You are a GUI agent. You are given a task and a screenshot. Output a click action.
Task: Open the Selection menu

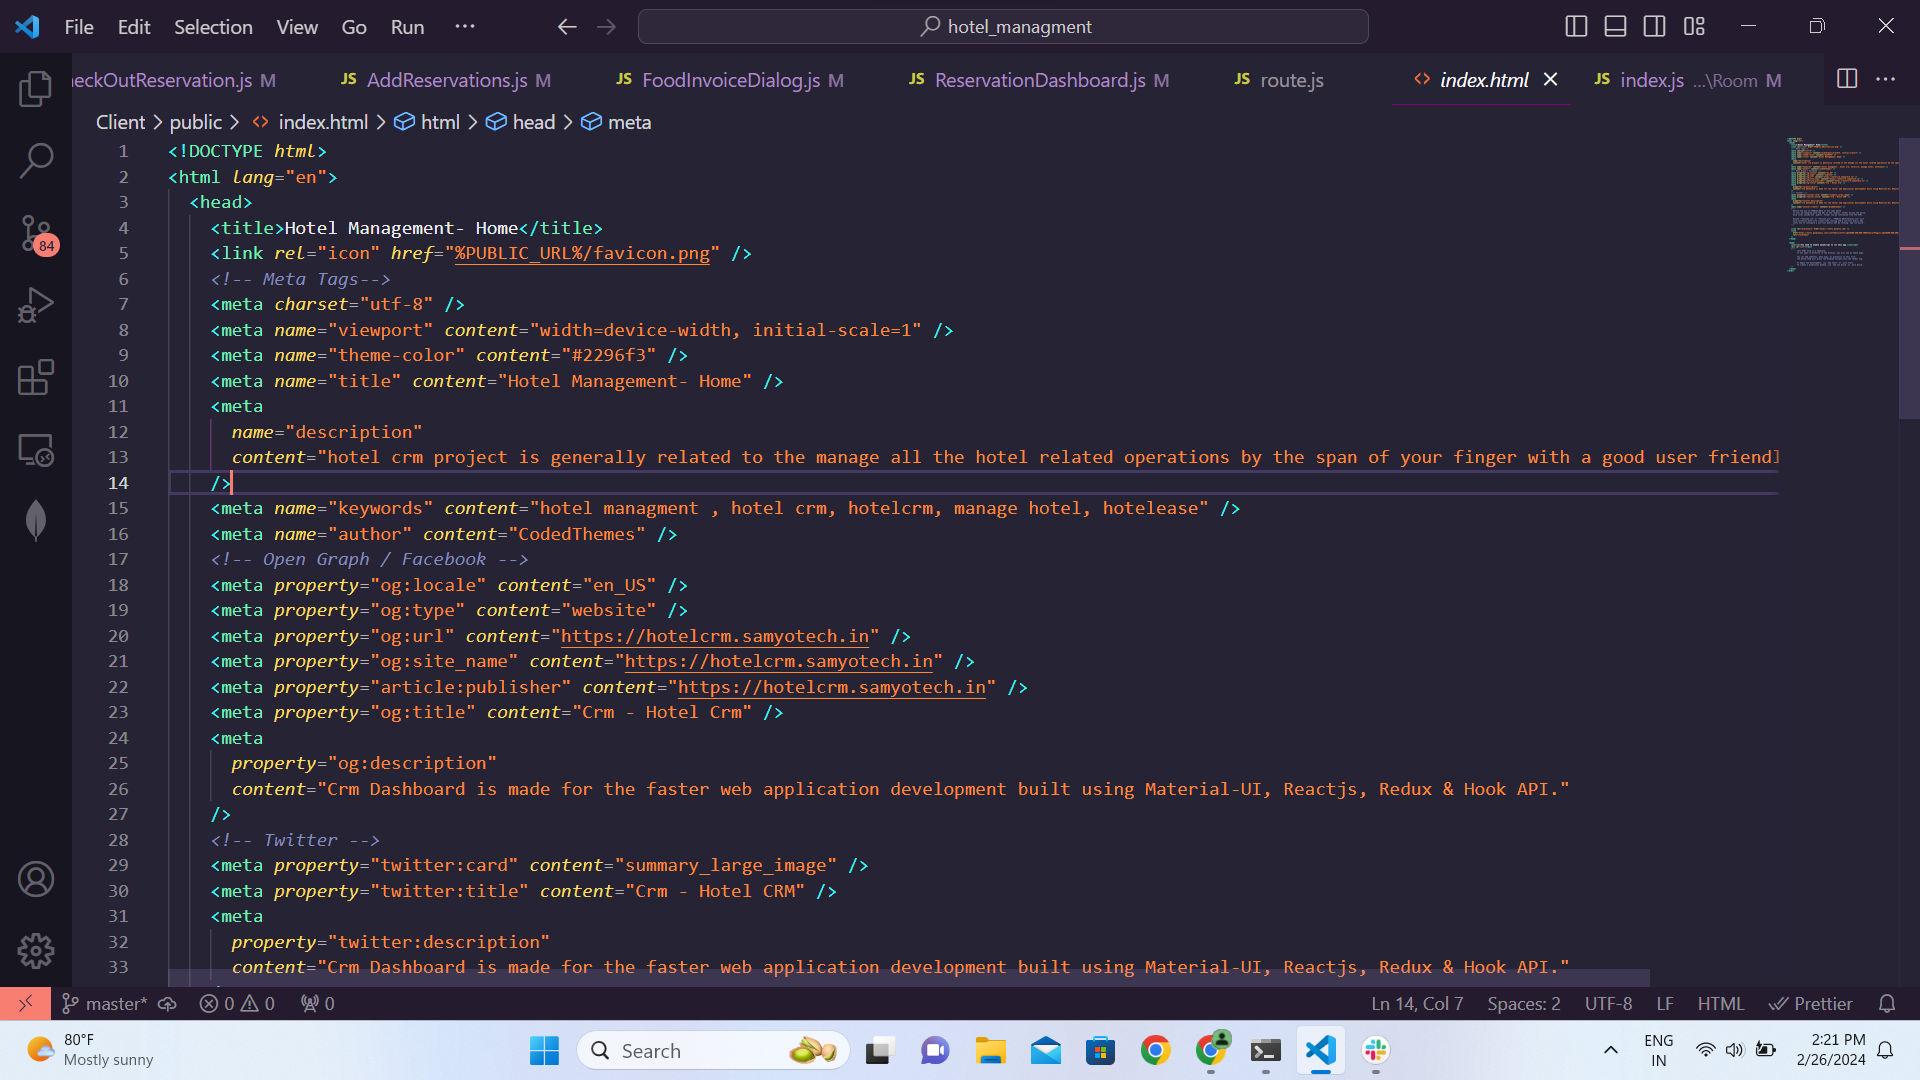213,27
